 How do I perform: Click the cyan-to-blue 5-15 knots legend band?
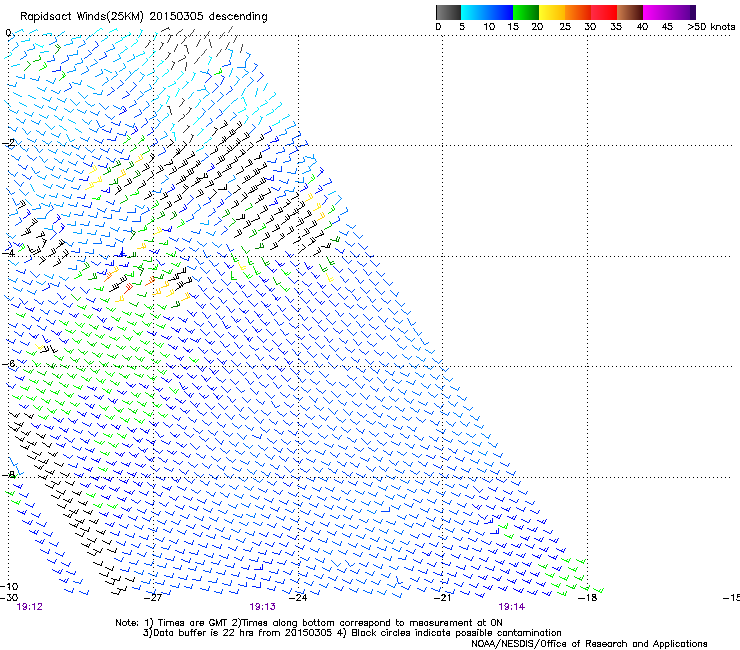click(x=487, y=12)
